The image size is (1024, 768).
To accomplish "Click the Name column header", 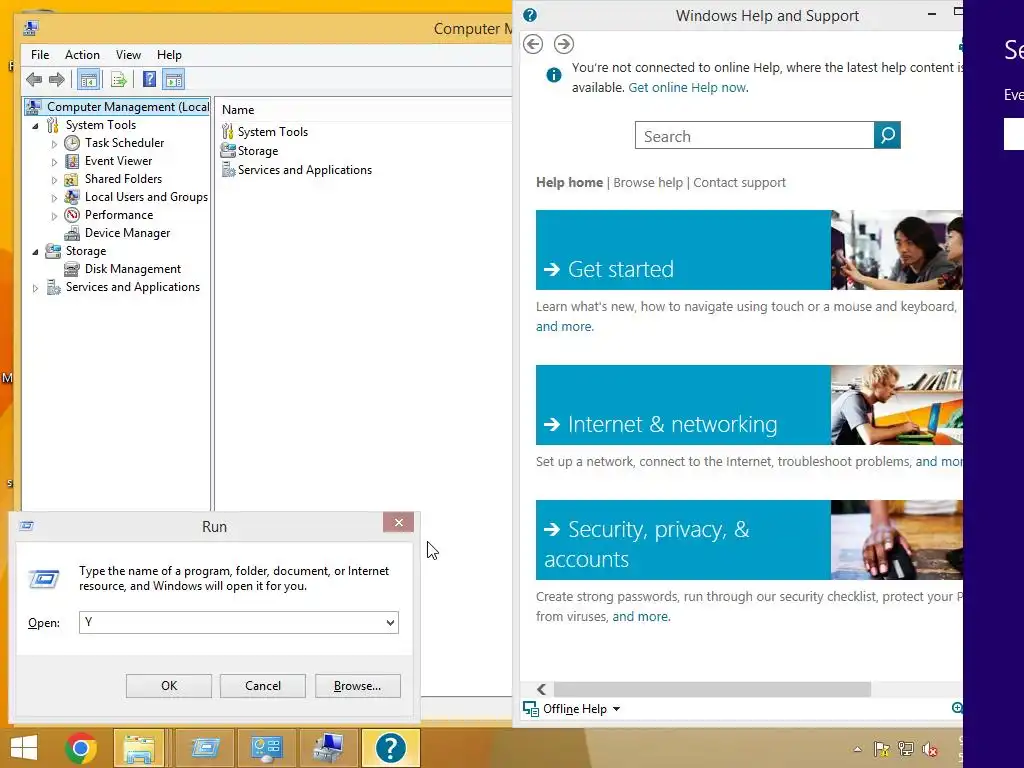I will click(x=238, y=110).
